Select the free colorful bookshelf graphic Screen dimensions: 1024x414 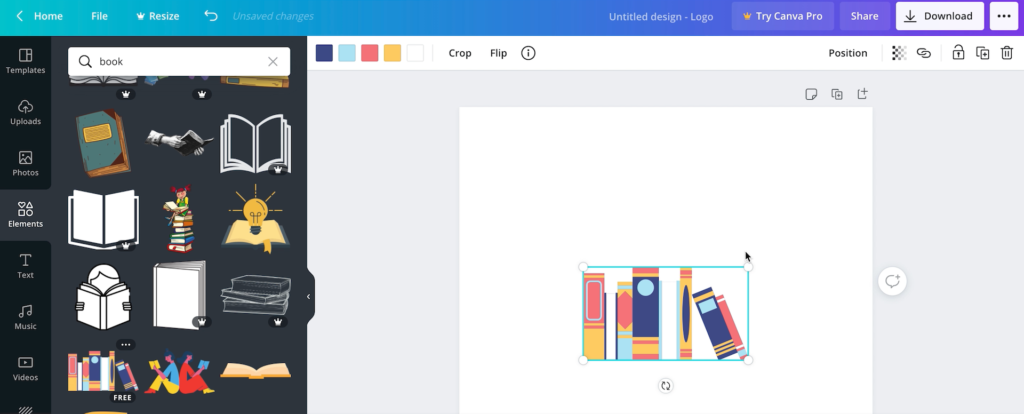click(103, 371)
